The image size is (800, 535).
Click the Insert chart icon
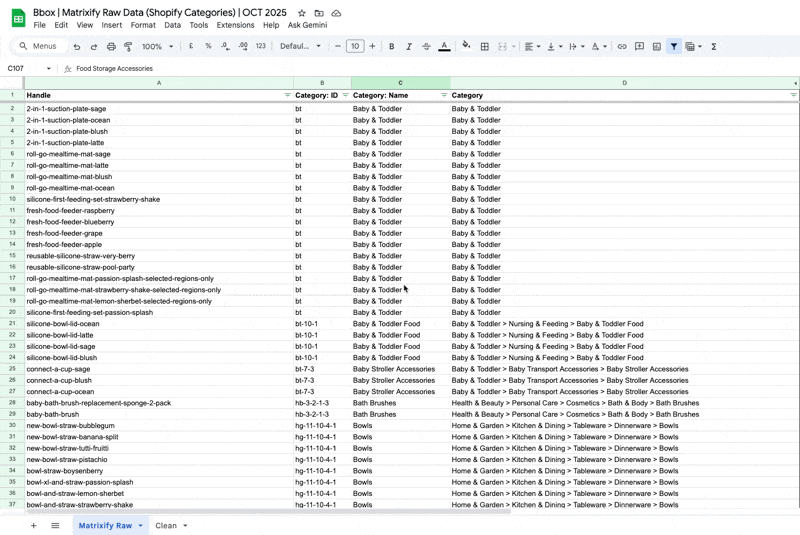tap(656, 46)
